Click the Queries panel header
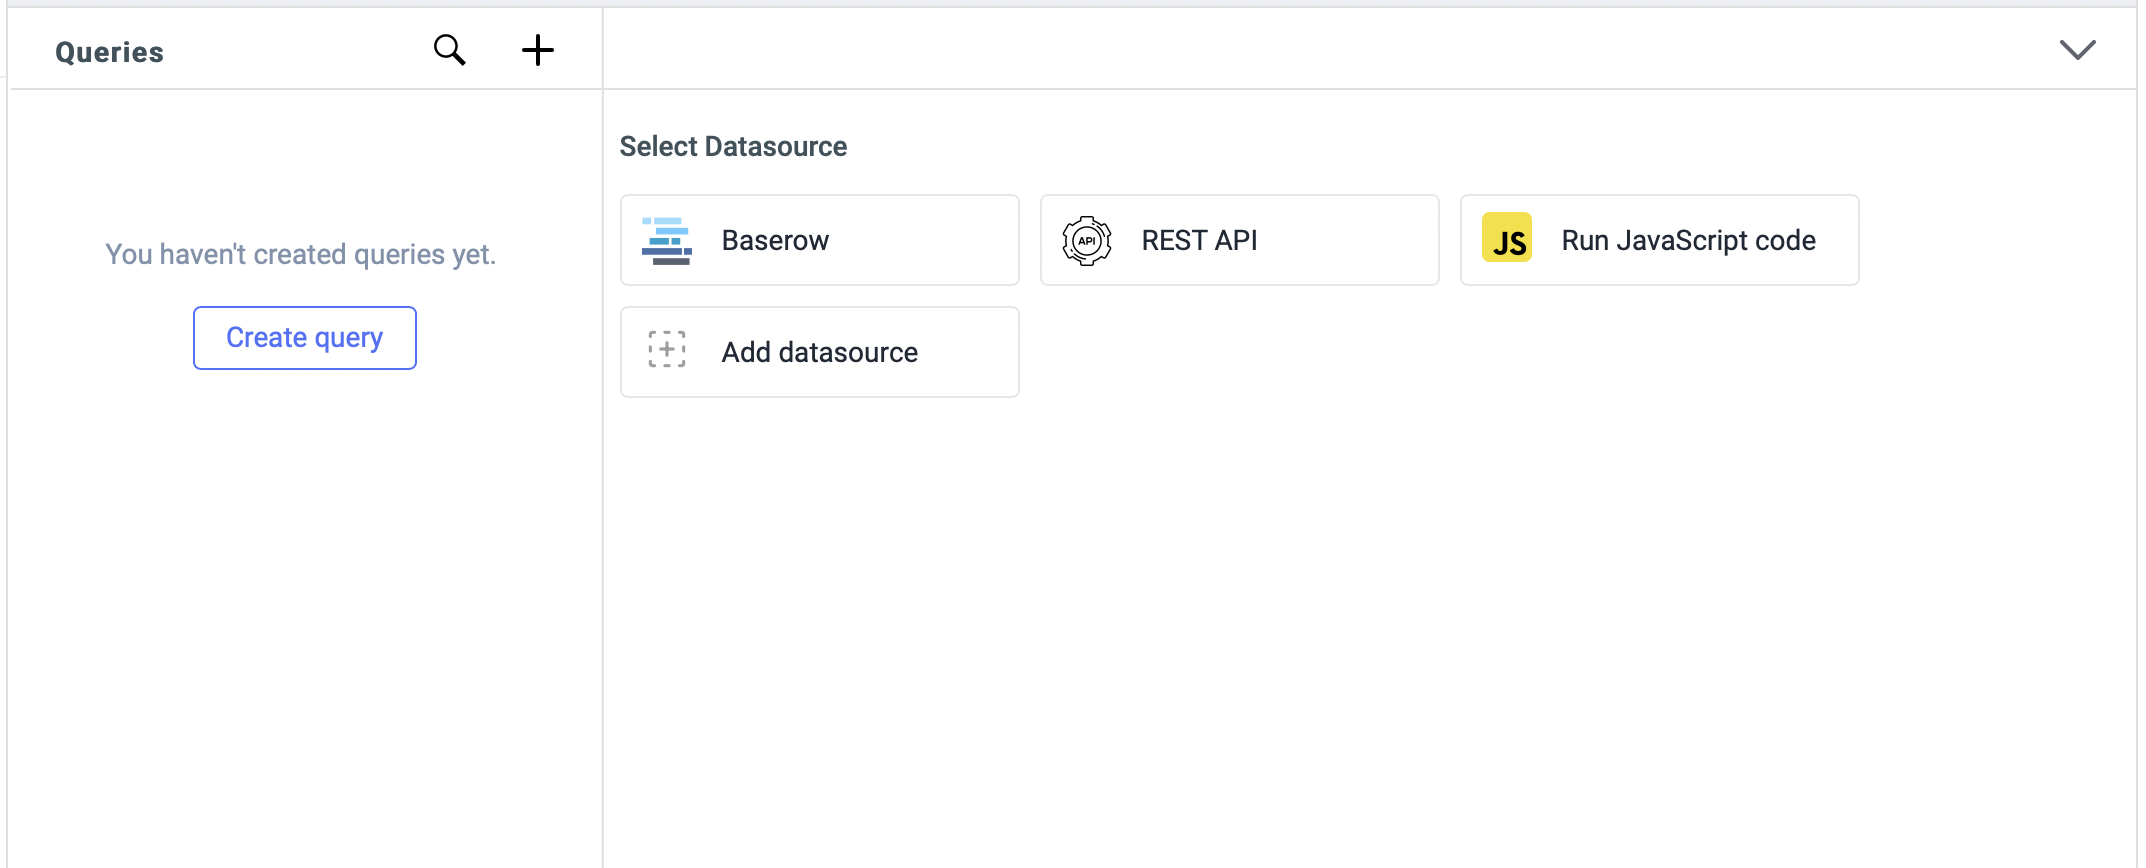2146x868 pixels. coord(110,51)
